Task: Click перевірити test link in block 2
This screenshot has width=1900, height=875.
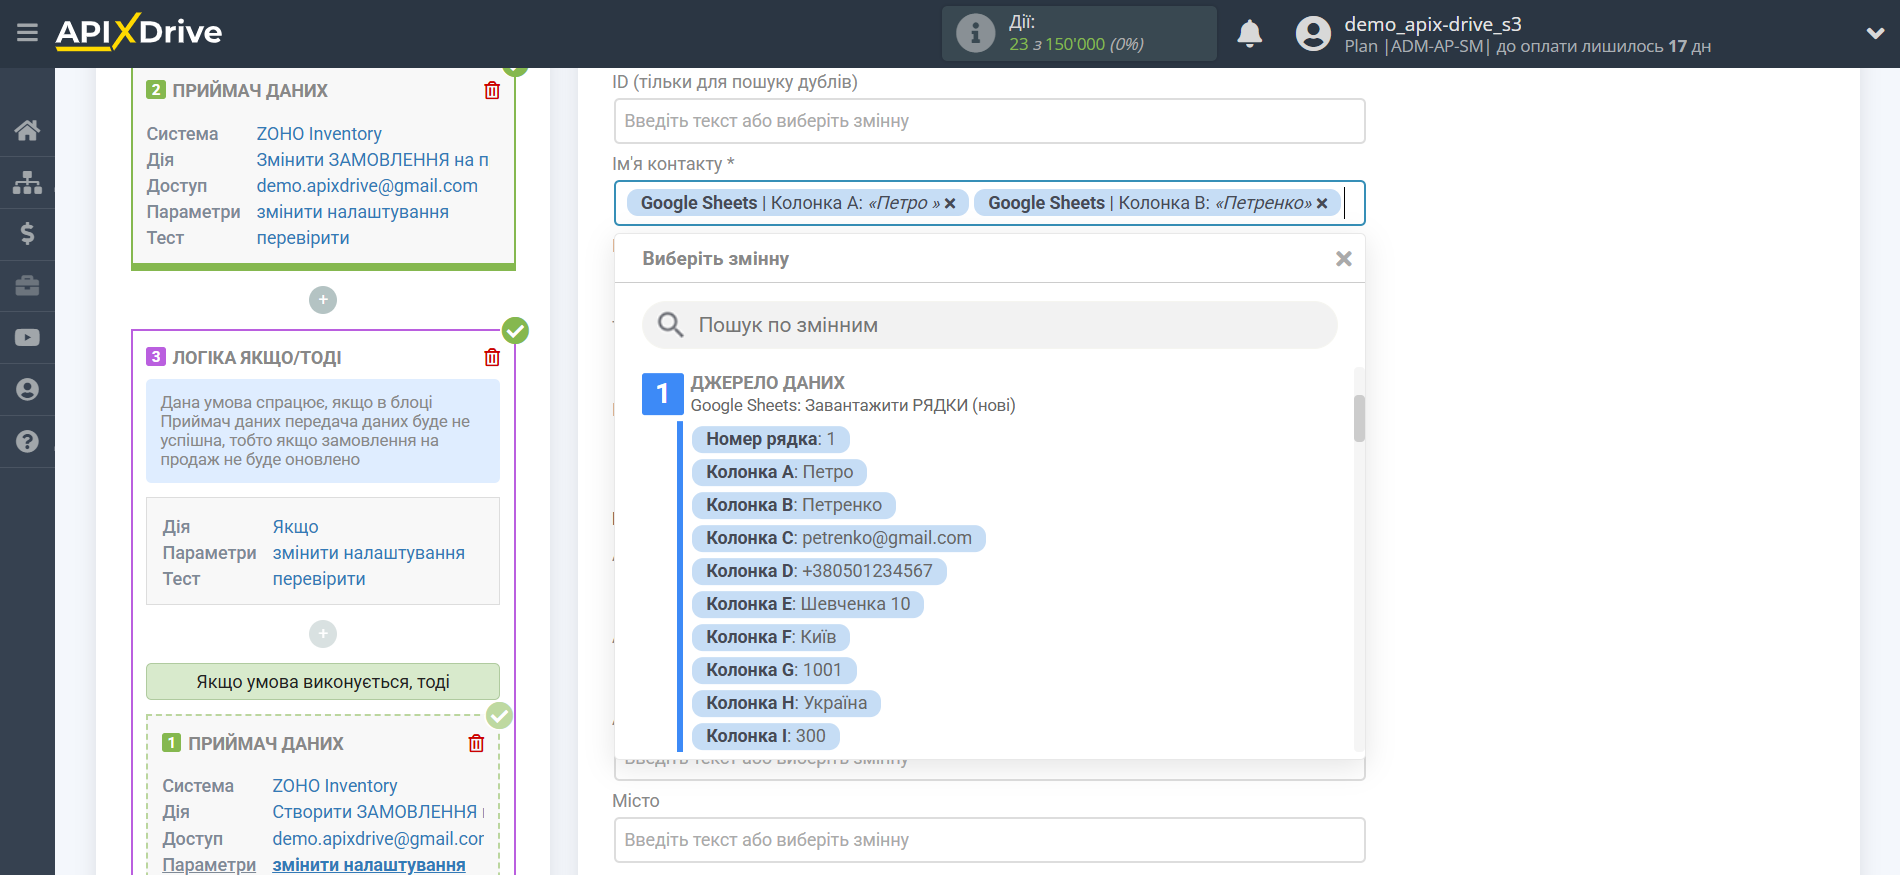Action: tap(303, 238)
